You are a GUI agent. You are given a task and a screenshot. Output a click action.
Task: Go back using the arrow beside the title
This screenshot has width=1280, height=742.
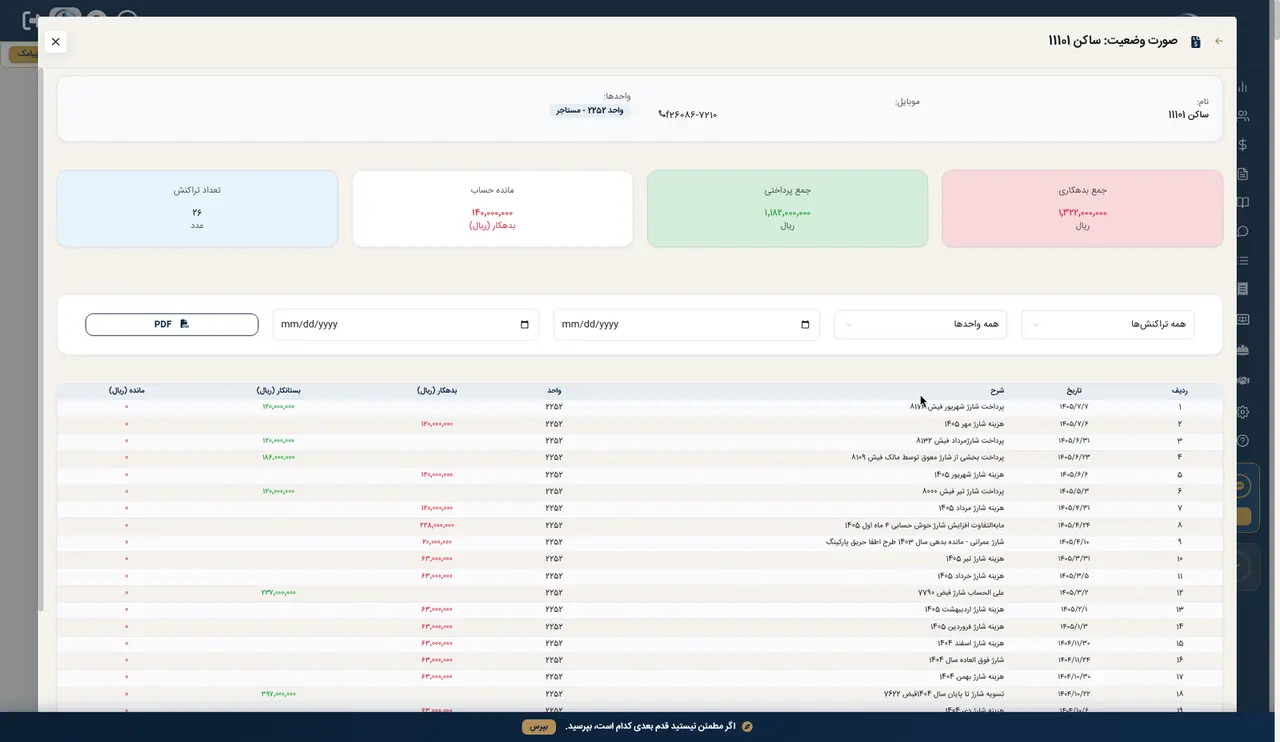click(x=1218, y=41)
